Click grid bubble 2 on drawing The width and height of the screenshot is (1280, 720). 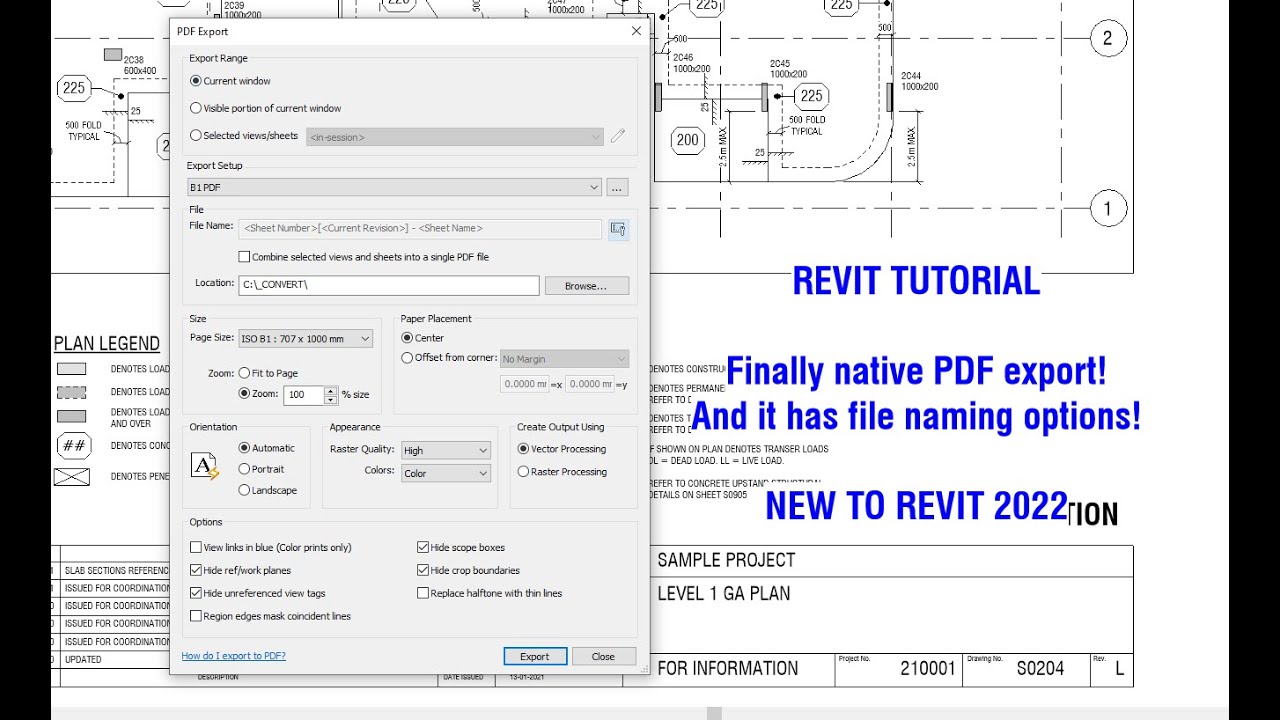(x=1107, y=39)
